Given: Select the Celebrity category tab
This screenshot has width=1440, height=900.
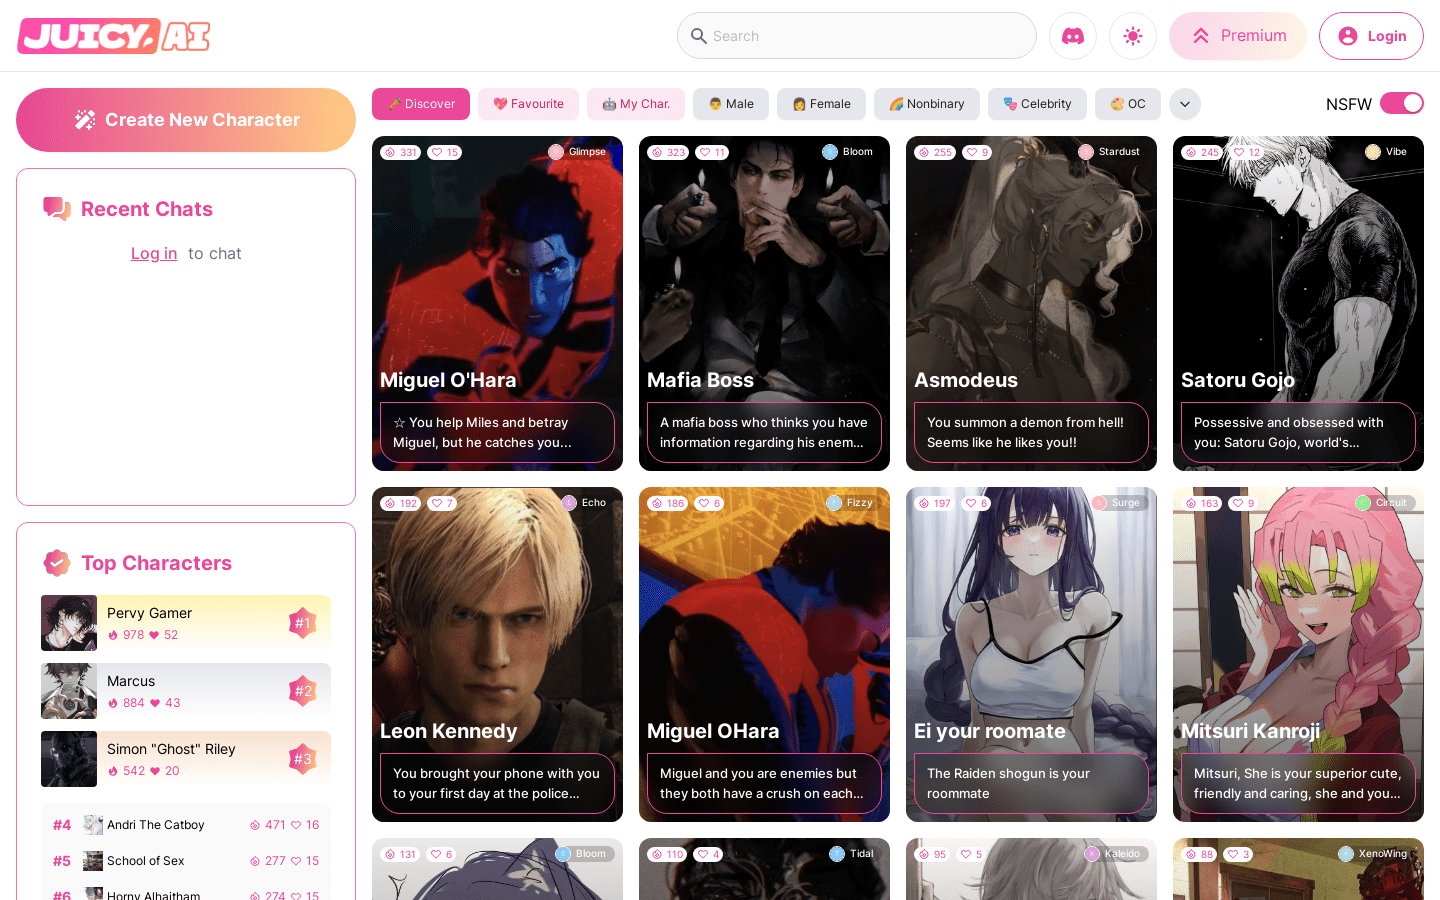Looking at the screenshot, I should tap(1037, 104).
